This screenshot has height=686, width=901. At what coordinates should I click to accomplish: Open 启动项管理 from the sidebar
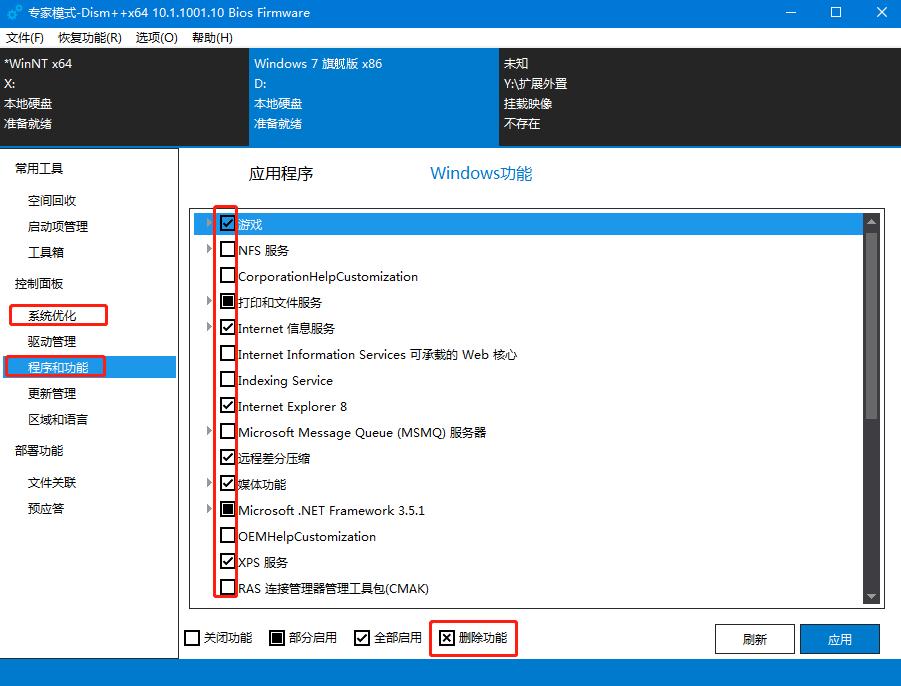coord(59,226)
